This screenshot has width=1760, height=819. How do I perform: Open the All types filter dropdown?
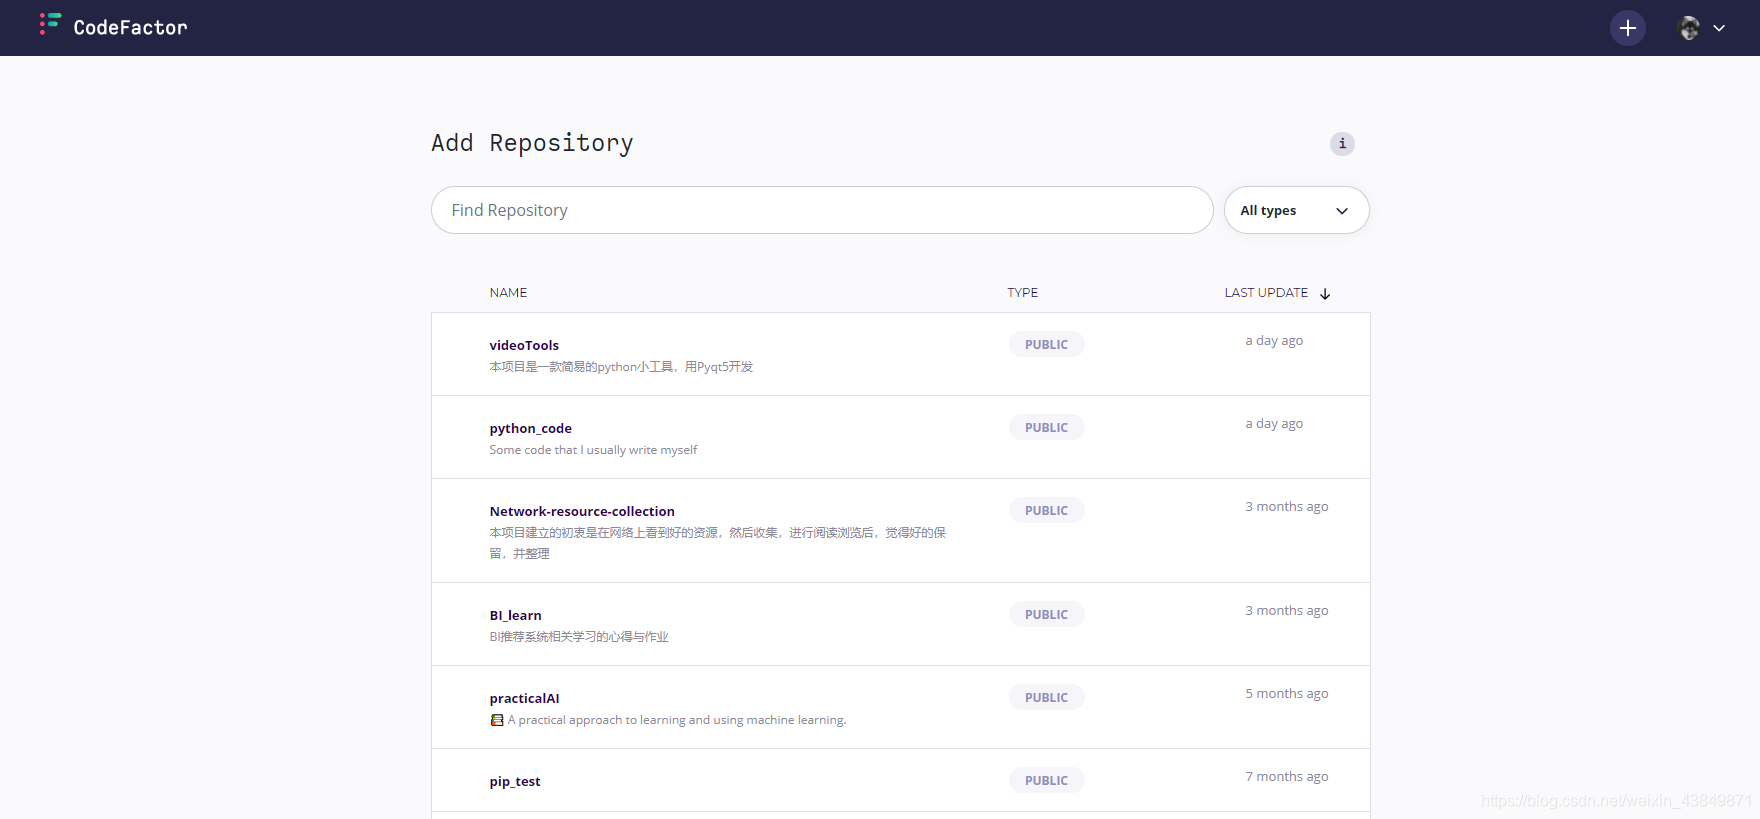click(x=1296, y=210)
